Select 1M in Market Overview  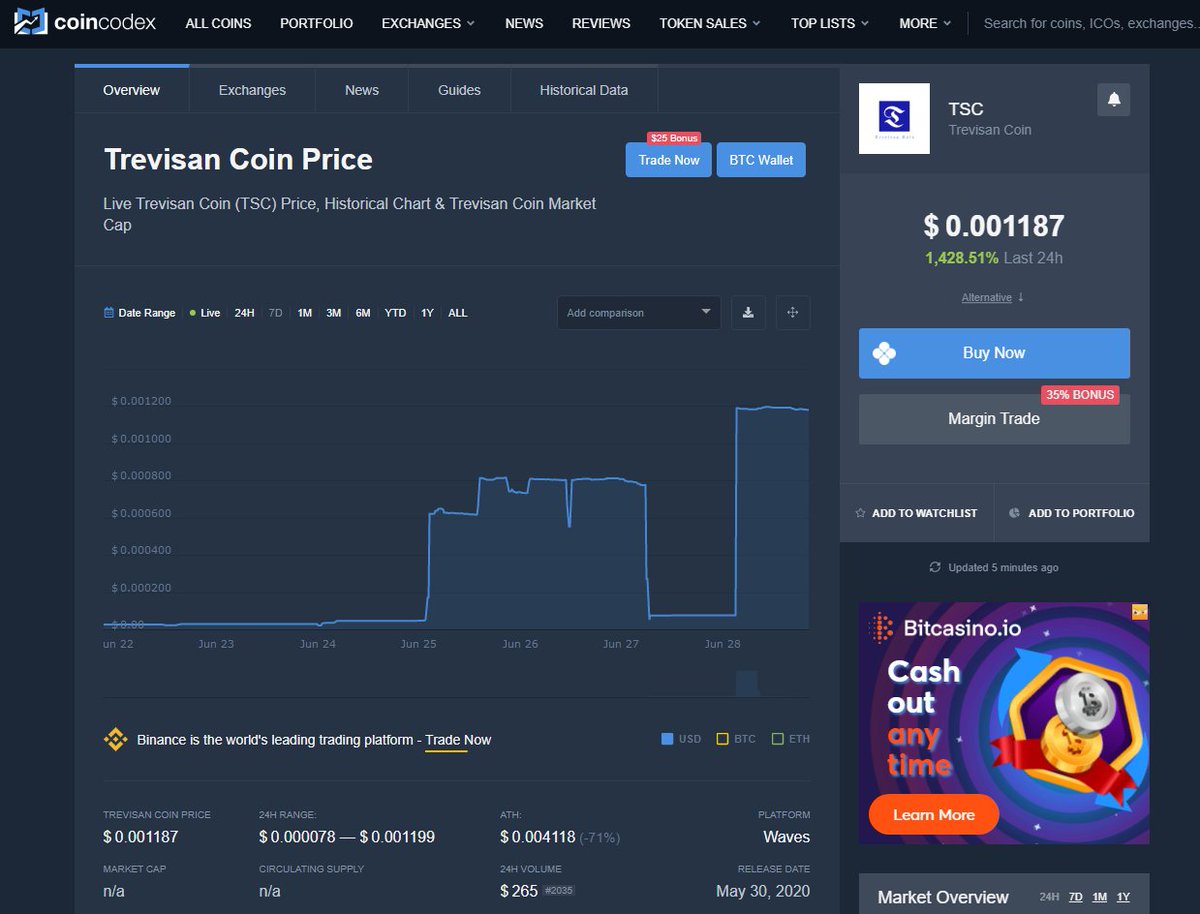[1100, 897]
